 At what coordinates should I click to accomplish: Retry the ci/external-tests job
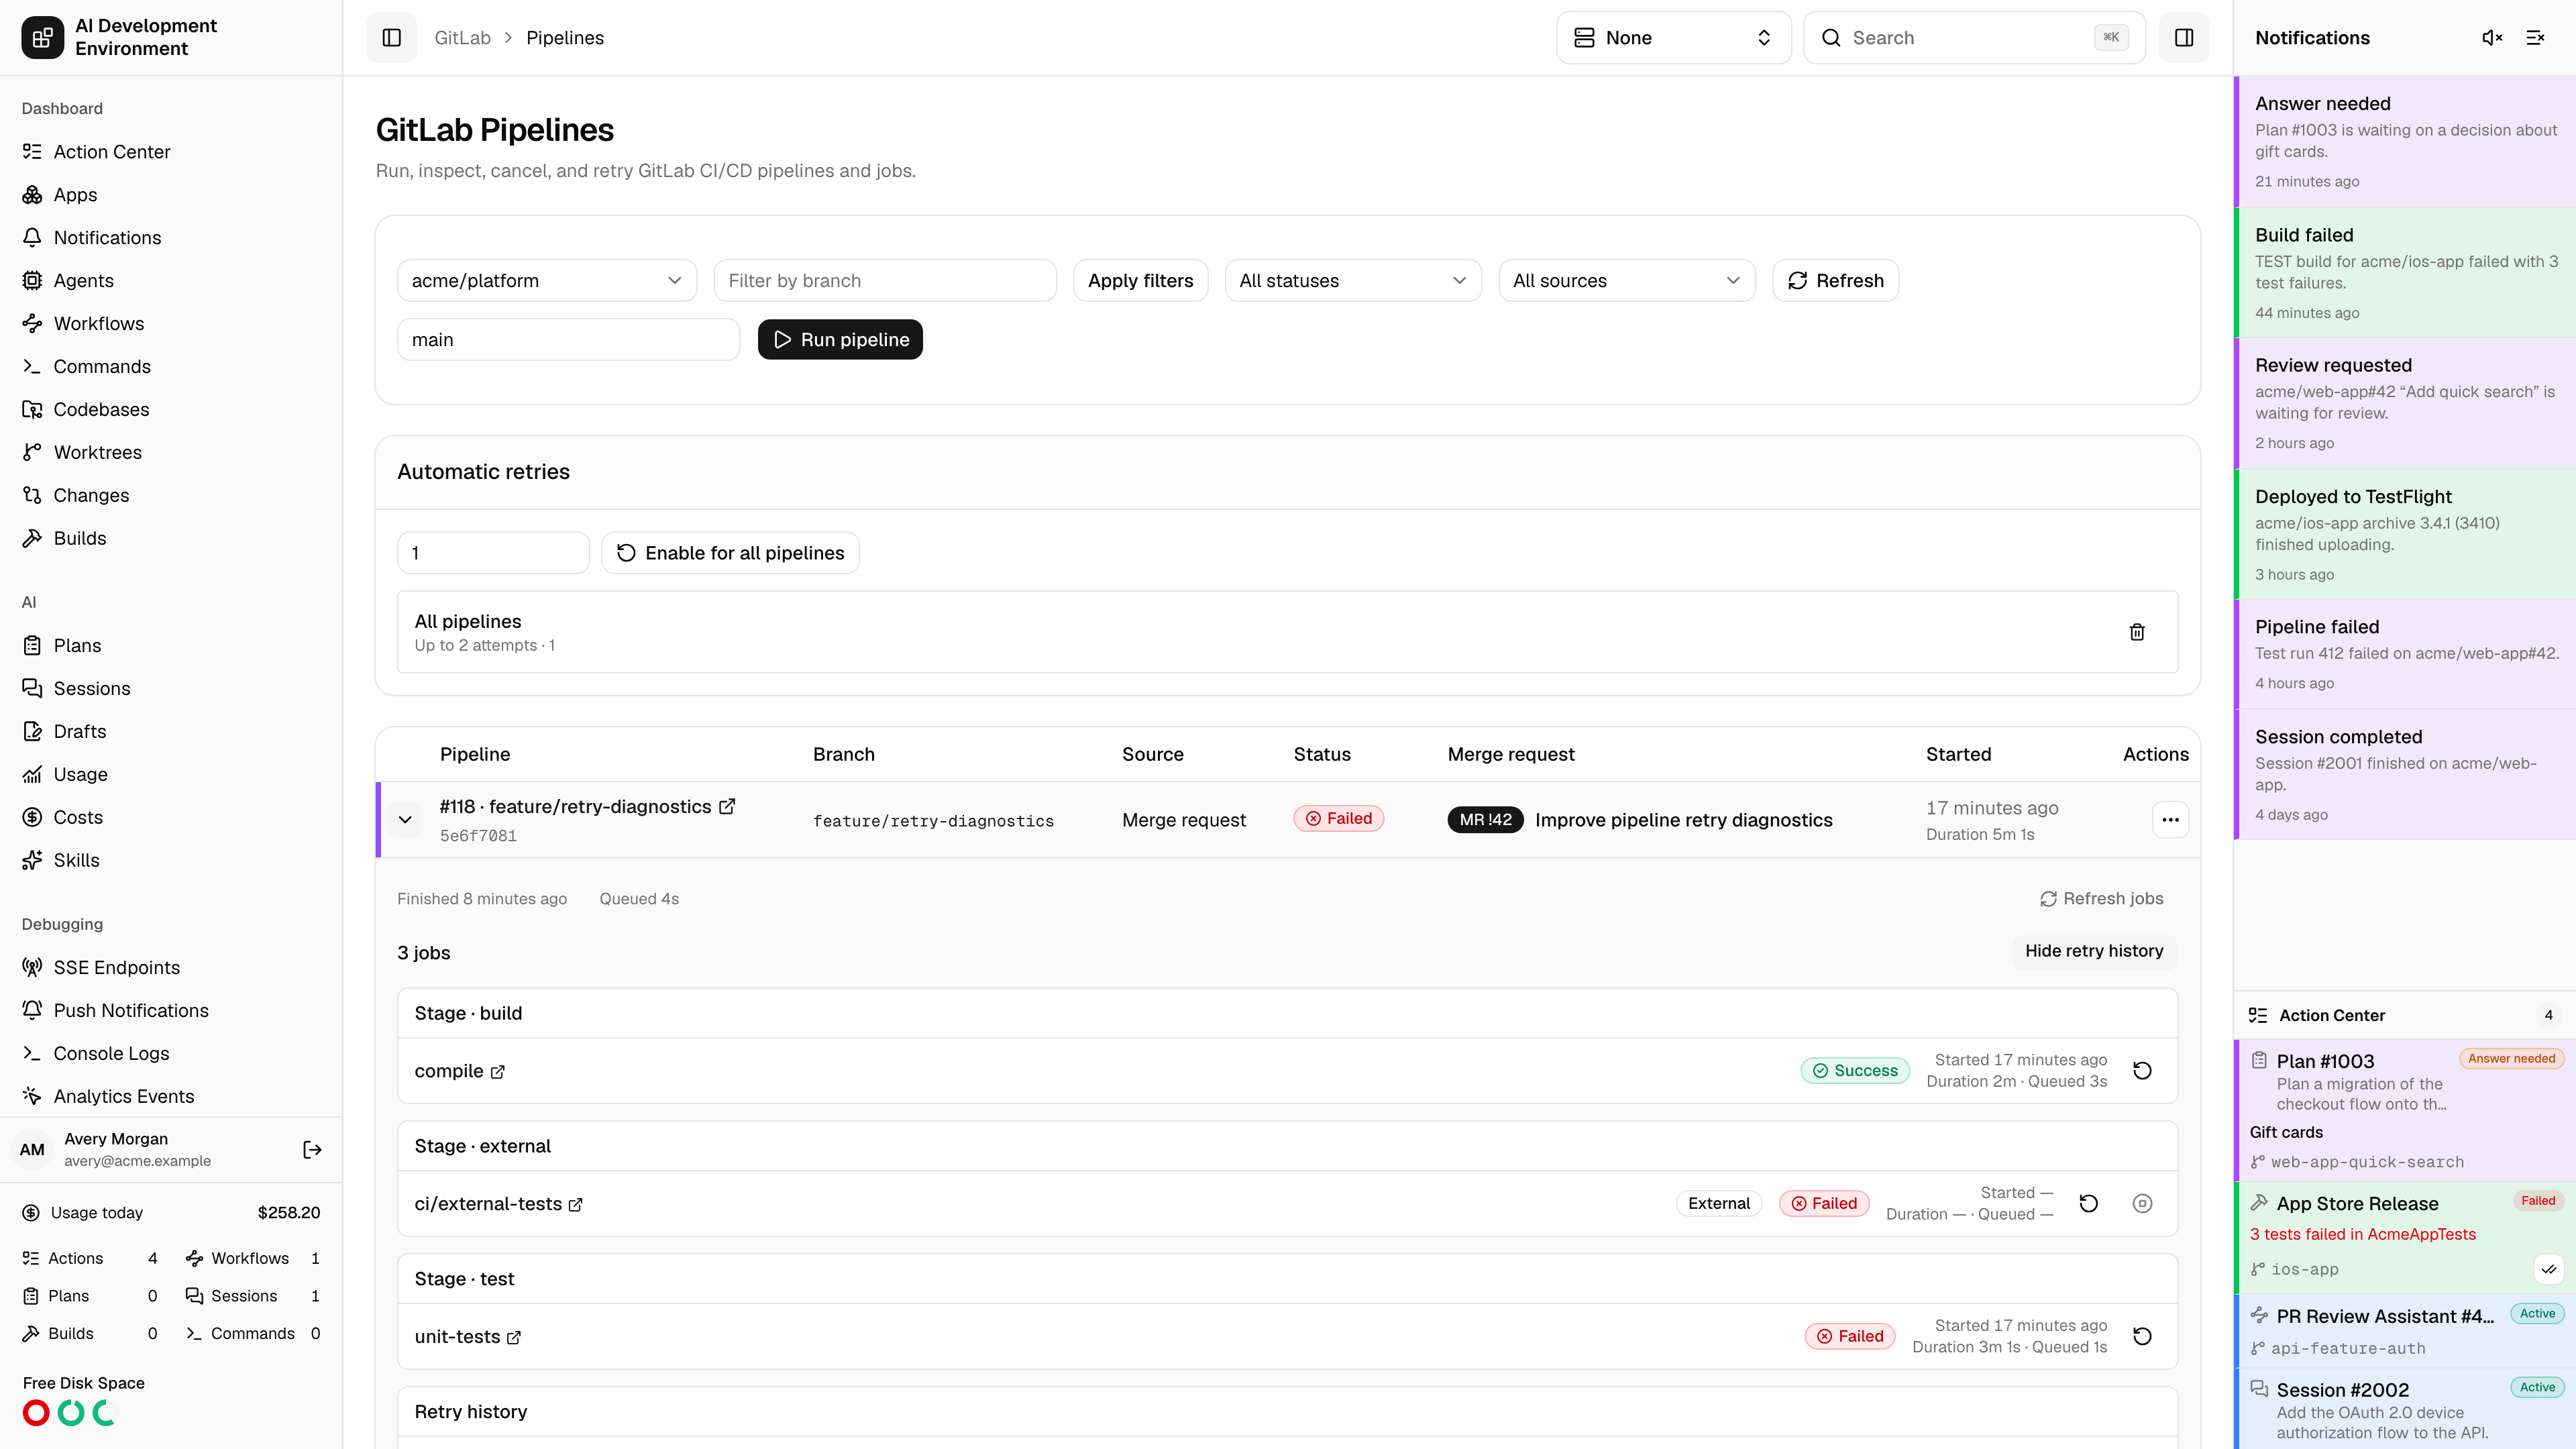click(2088, 1204)
